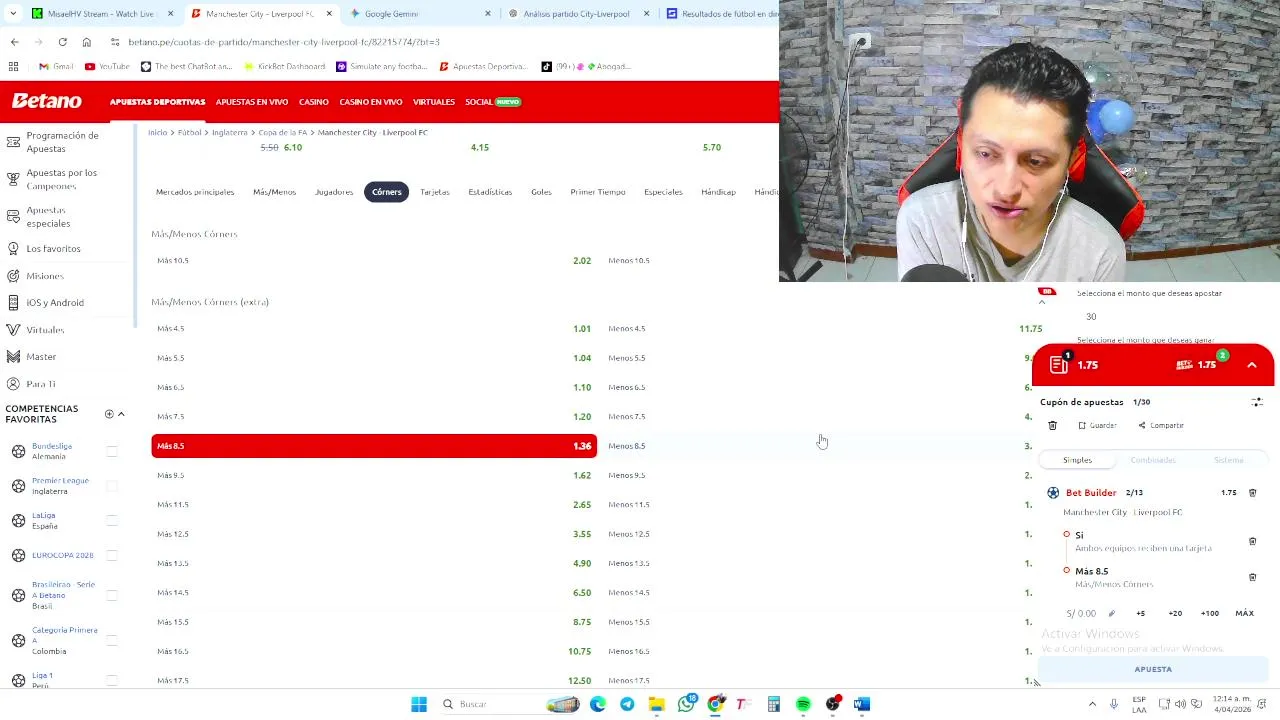The image size is (1280, 720).
Task: Switch to the Córners market tab
Action: 387,192
